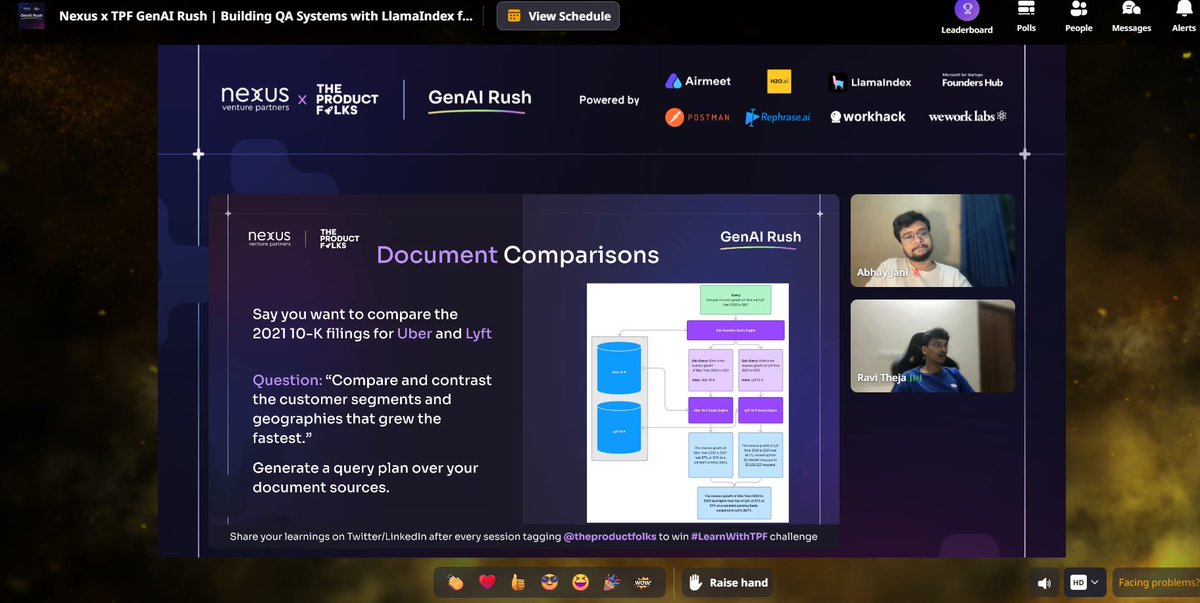The image size is (1200, 603).
Task: Click the query plan flowchart diagram
Action: pyautogui.click(x=688, y=403)
